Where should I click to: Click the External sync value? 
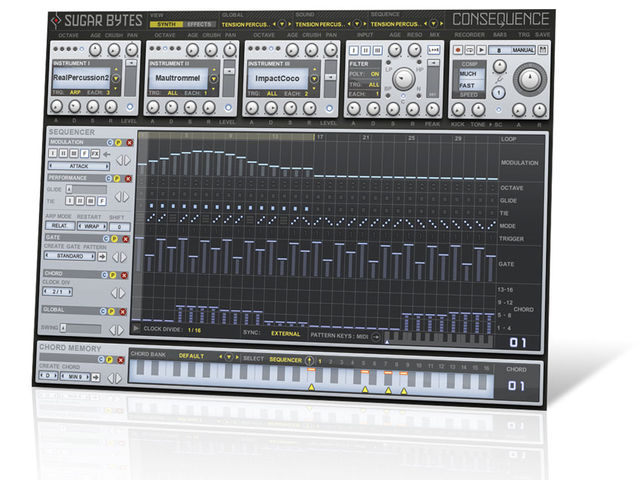[285, 333]
